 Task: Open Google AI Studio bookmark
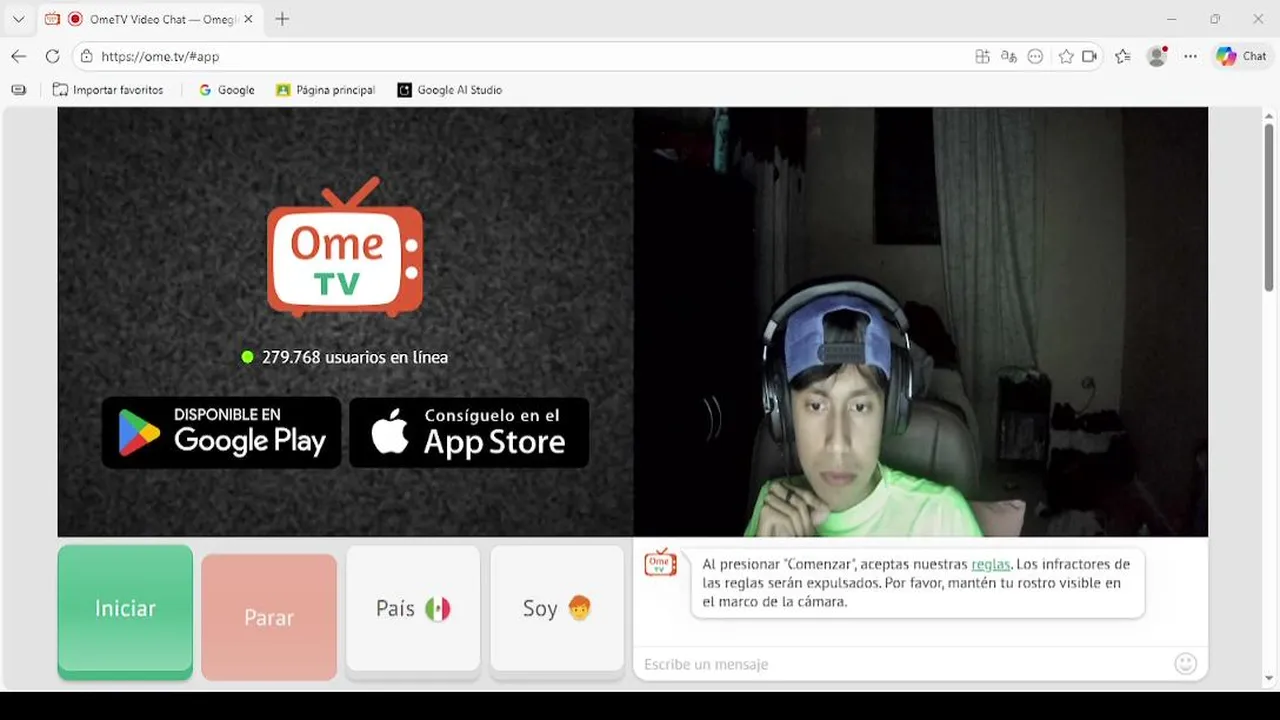[x=450, y=90]
